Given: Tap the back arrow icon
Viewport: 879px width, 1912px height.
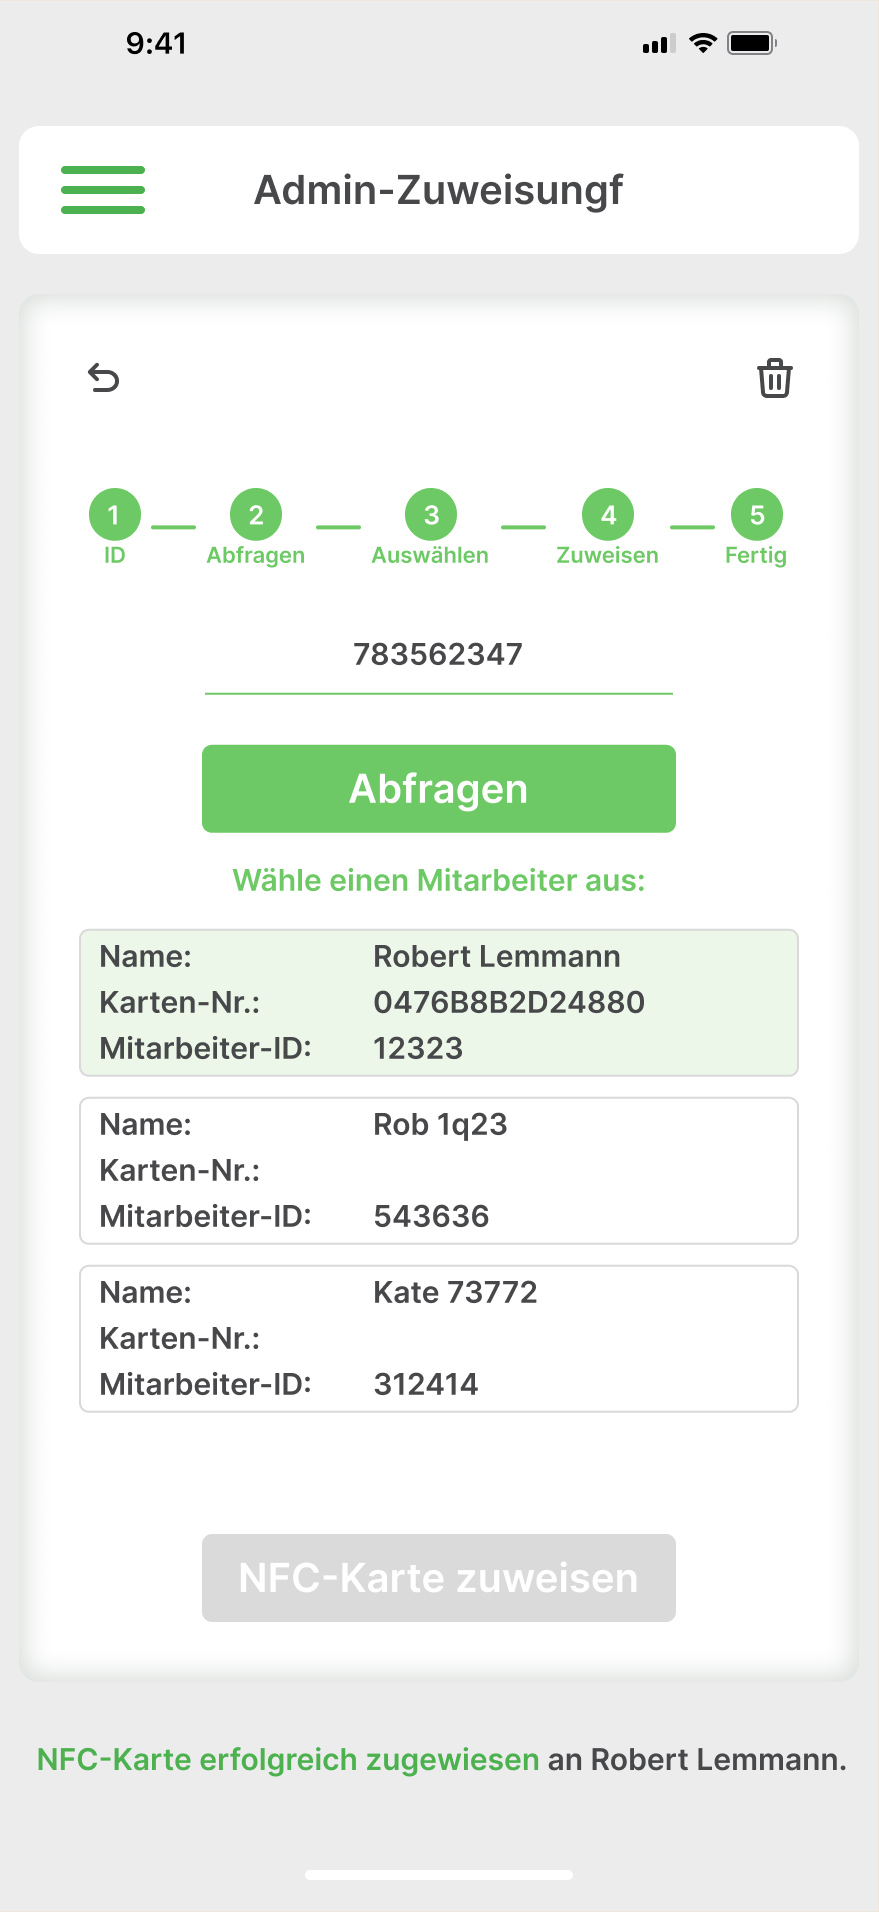Looking at the screenshot, I should 104,378.
